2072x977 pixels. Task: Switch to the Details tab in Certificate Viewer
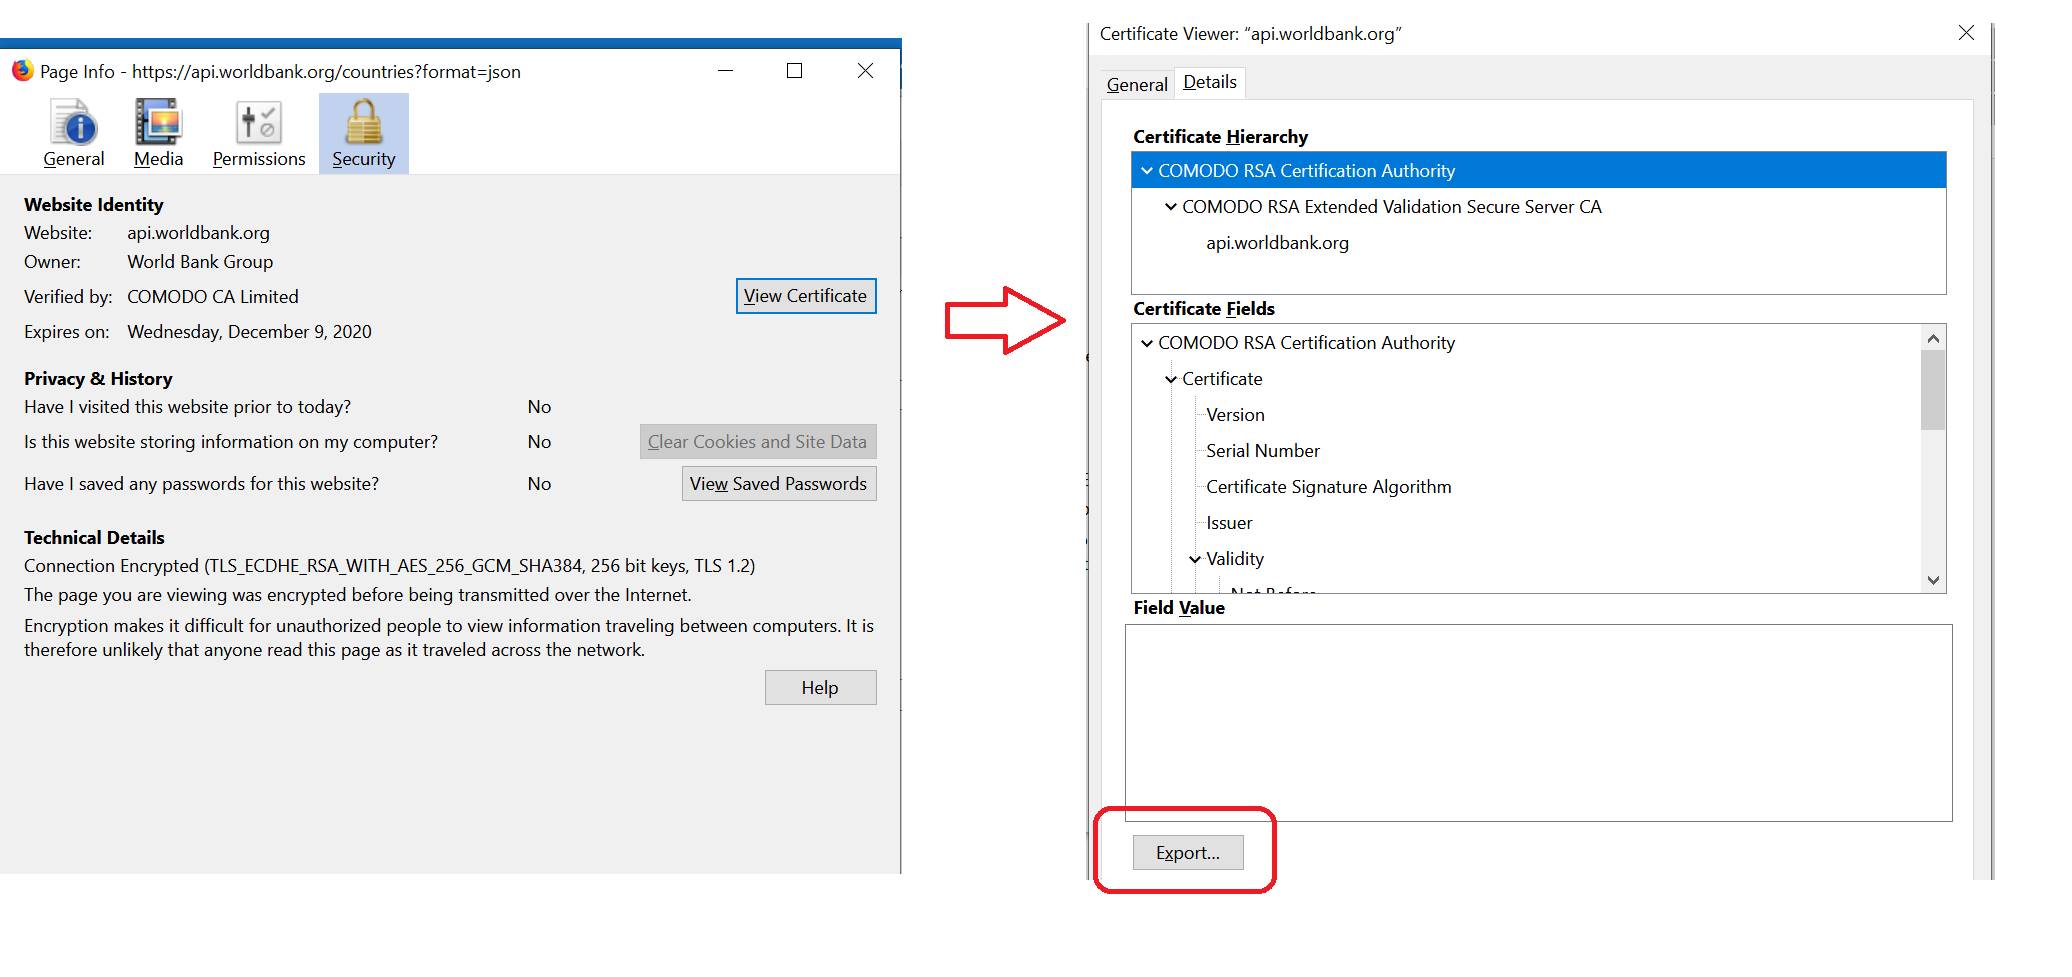pos(1210,82)
